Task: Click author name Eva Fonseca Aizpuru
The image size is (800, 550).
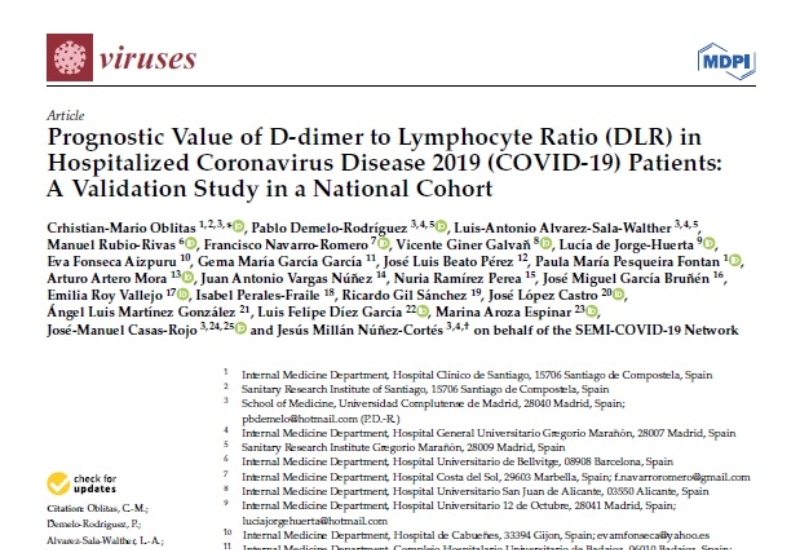Action: click(111, 261)
